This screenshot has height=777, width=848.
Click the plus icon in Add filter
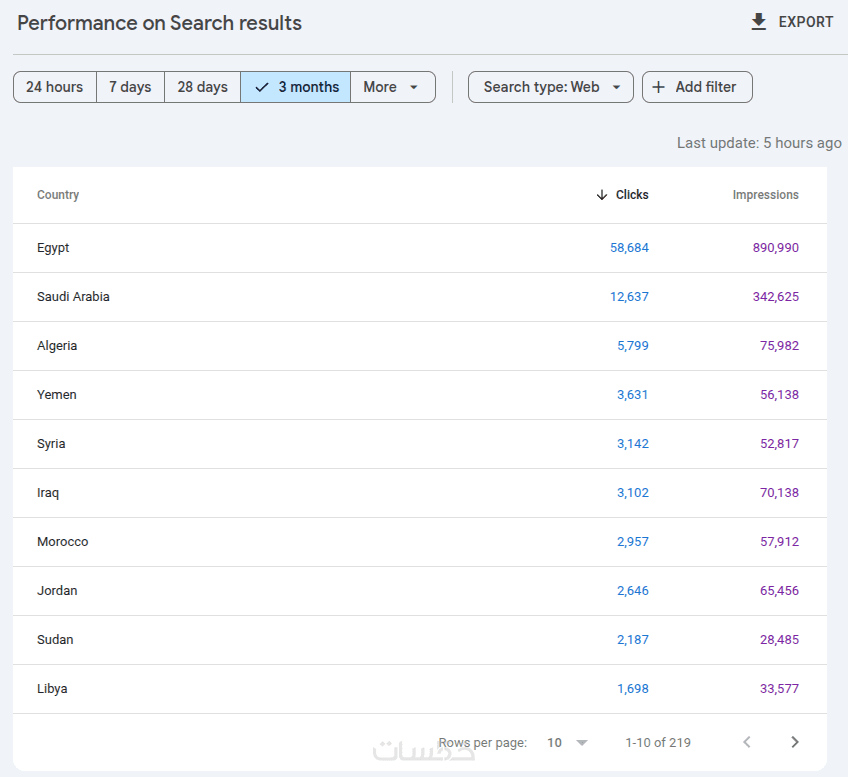[x=659, y=87]
